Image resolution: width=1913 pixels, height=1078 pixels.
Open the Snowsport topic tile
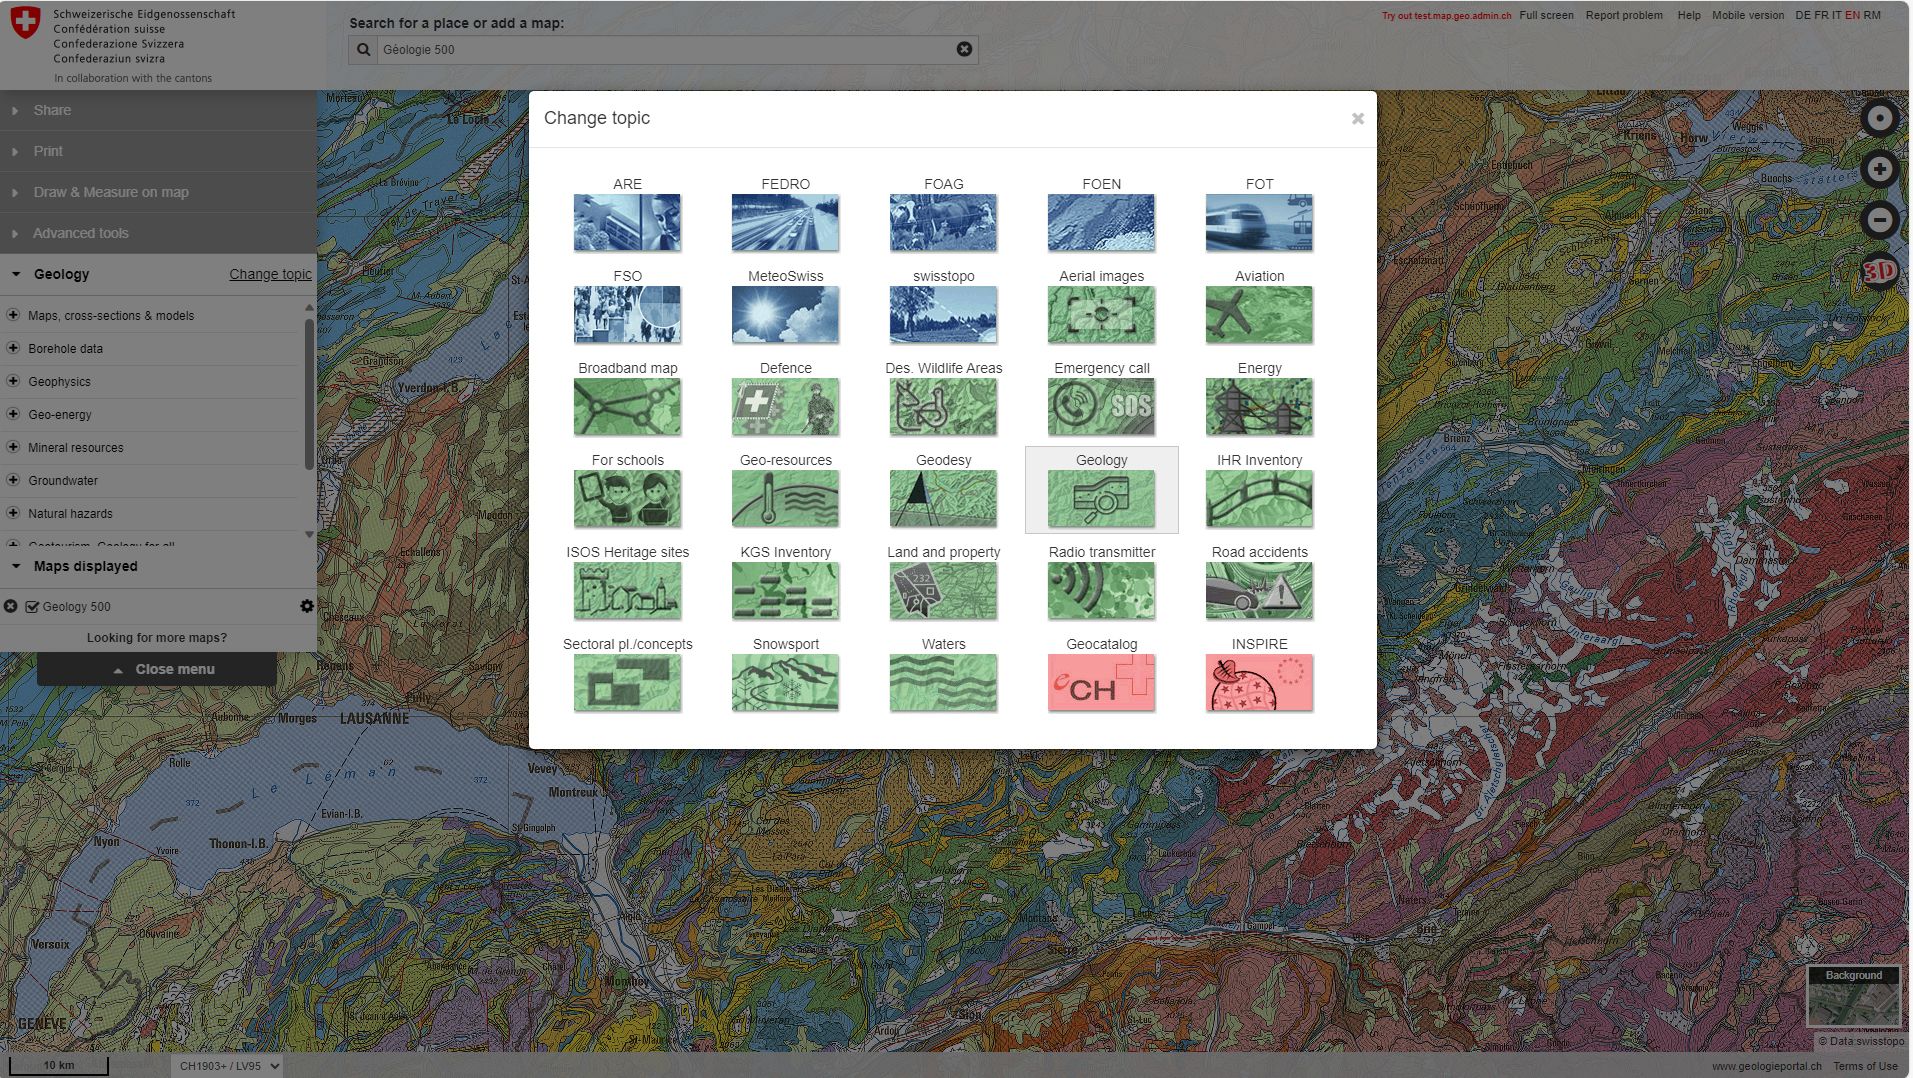[x=785, y=682]
